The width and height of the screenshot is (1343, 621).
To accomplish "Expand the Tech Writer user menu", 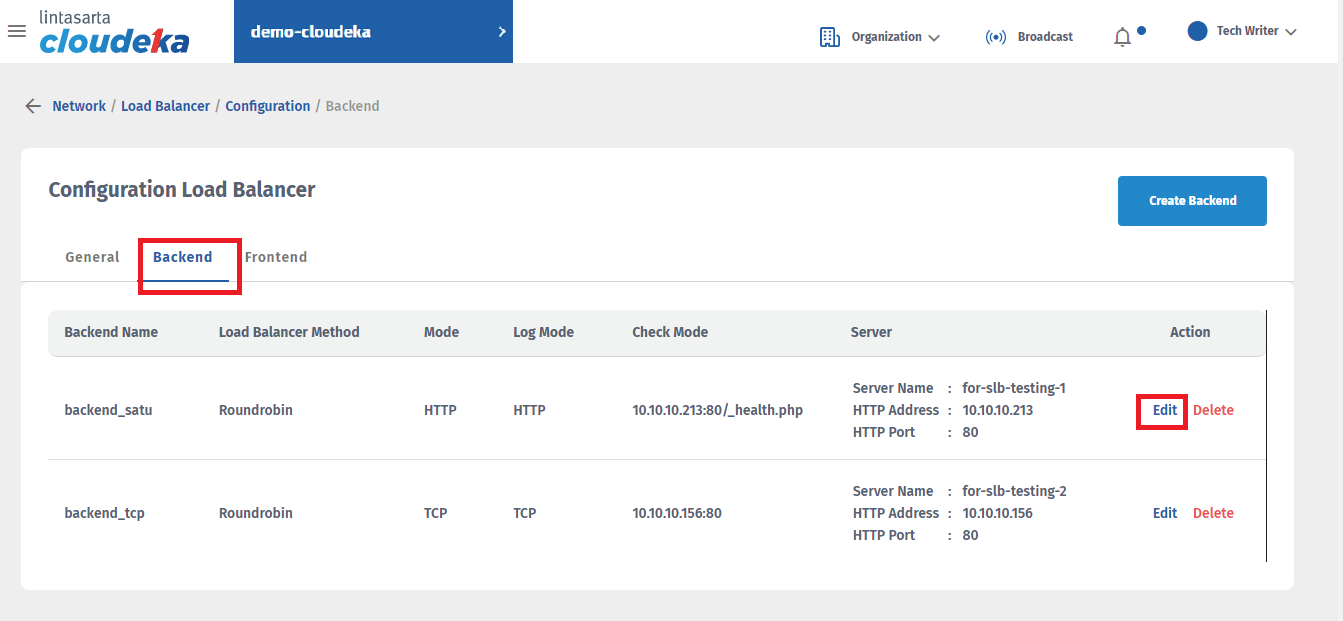I will [1290, 32].
